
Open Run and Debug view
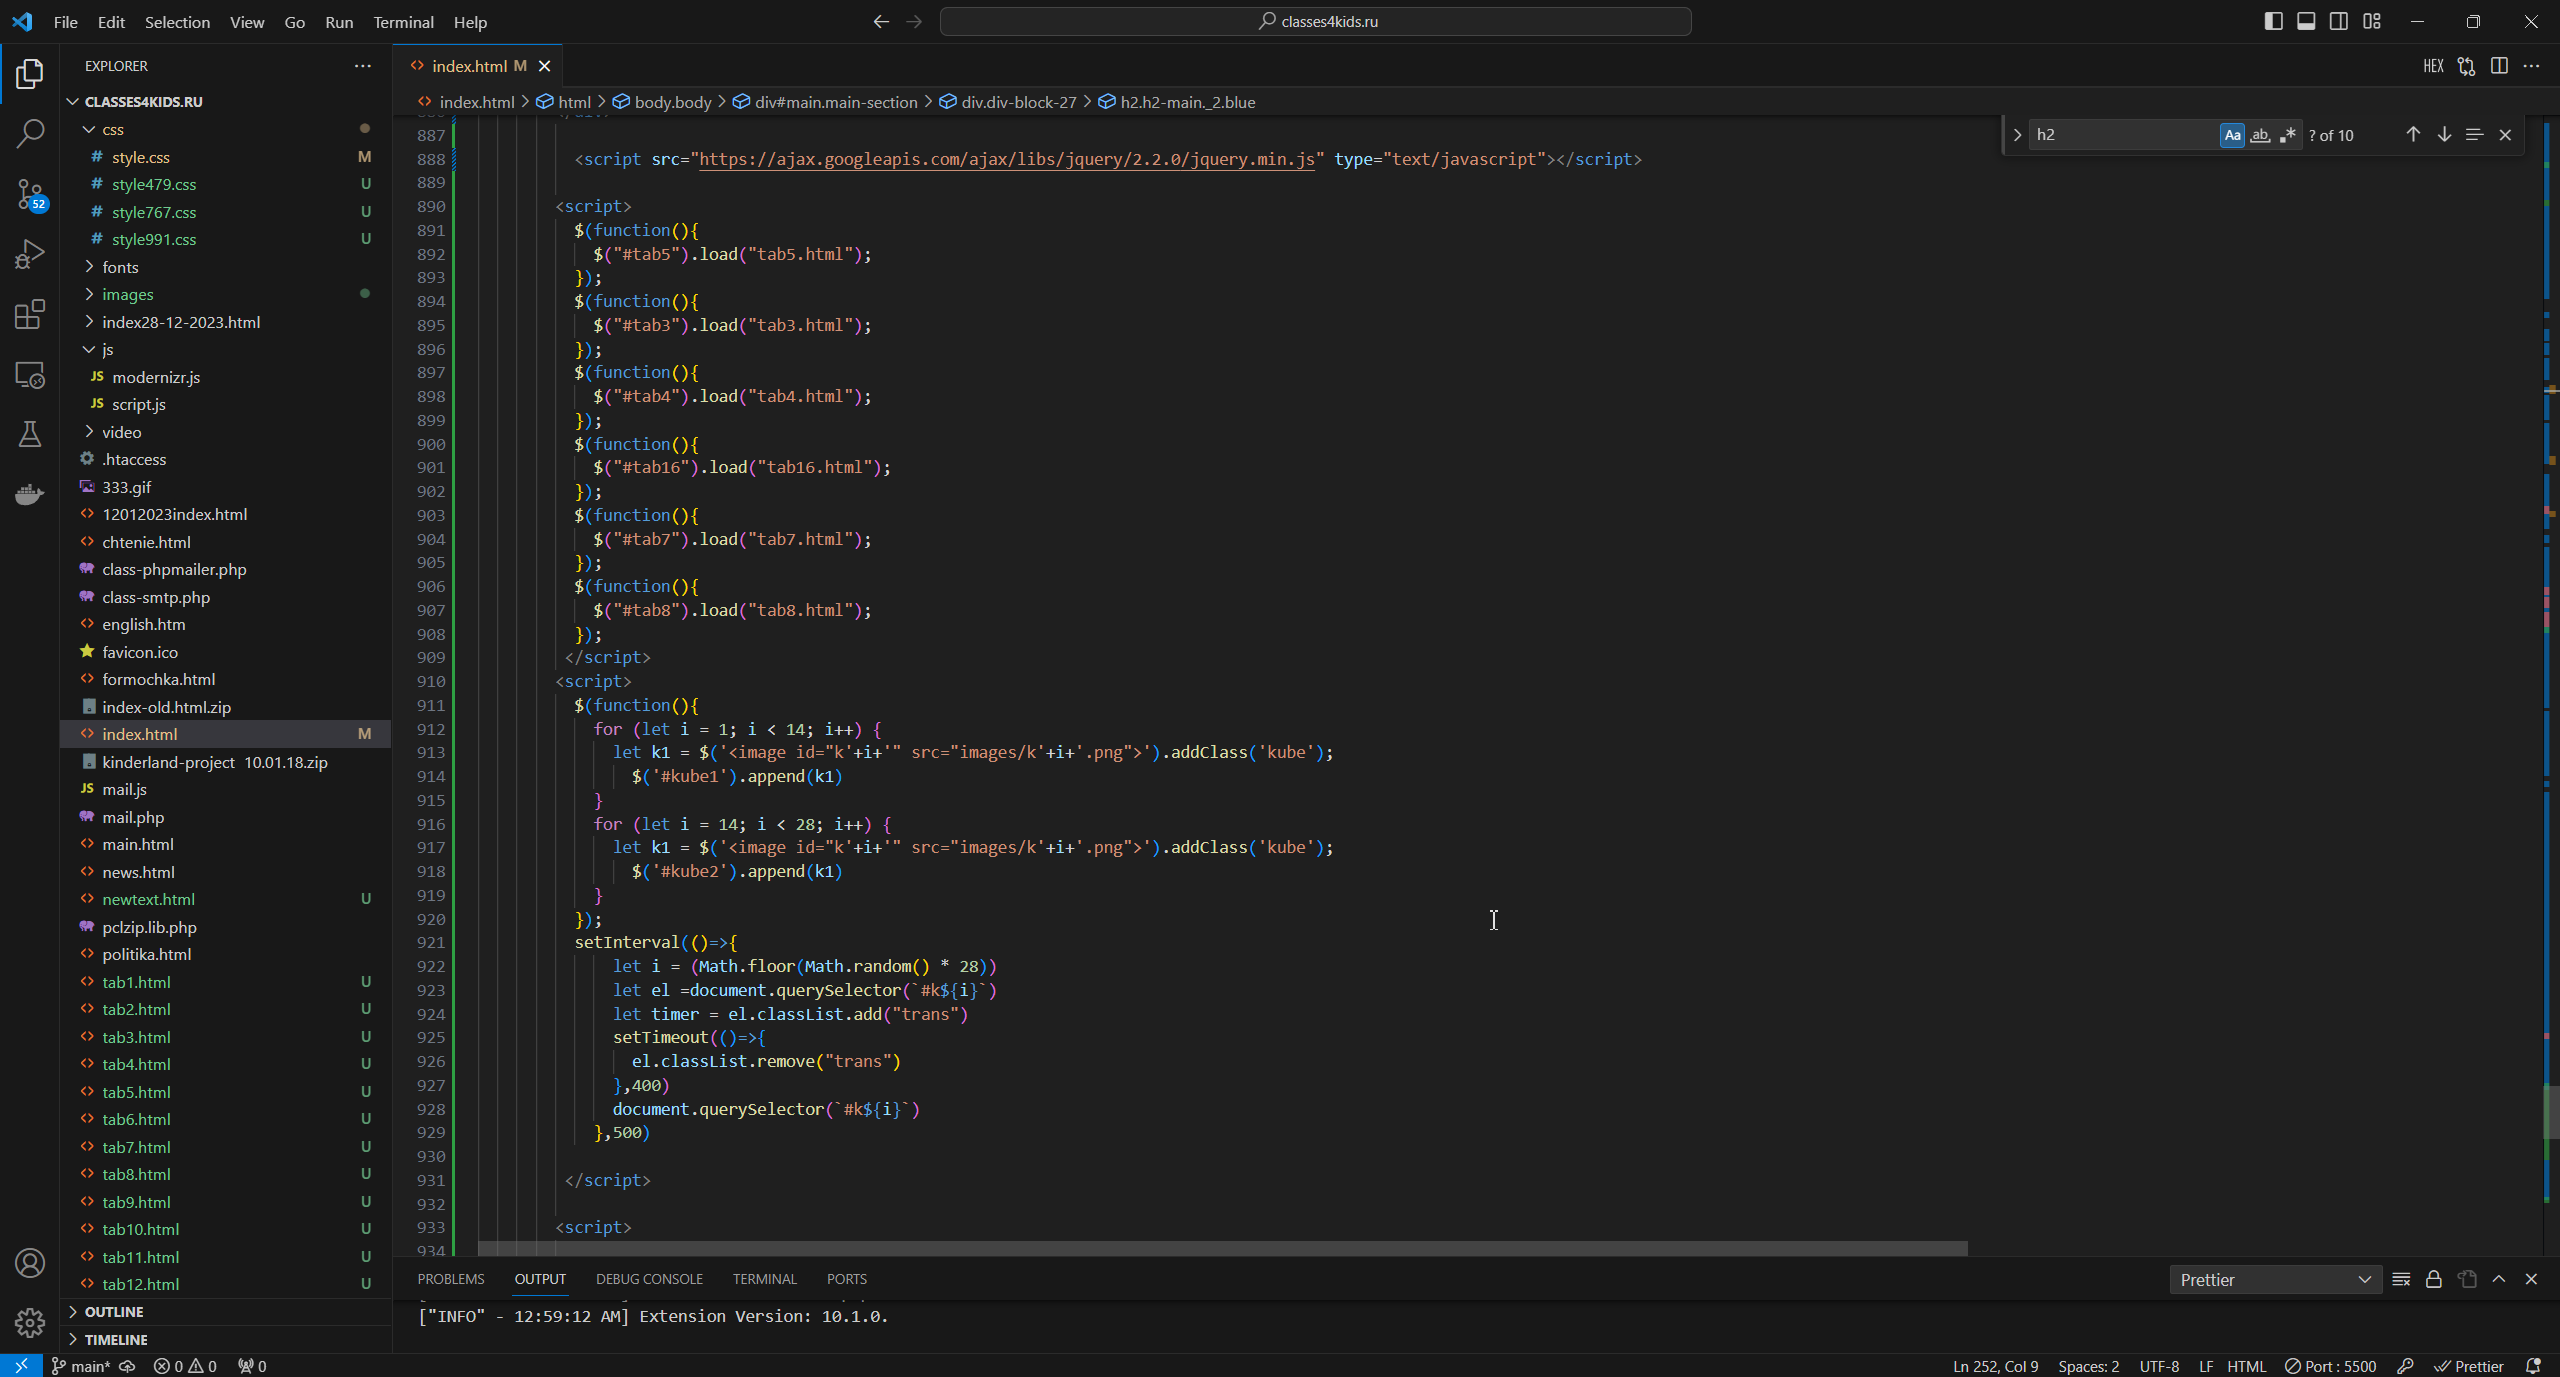click(30, 254)
